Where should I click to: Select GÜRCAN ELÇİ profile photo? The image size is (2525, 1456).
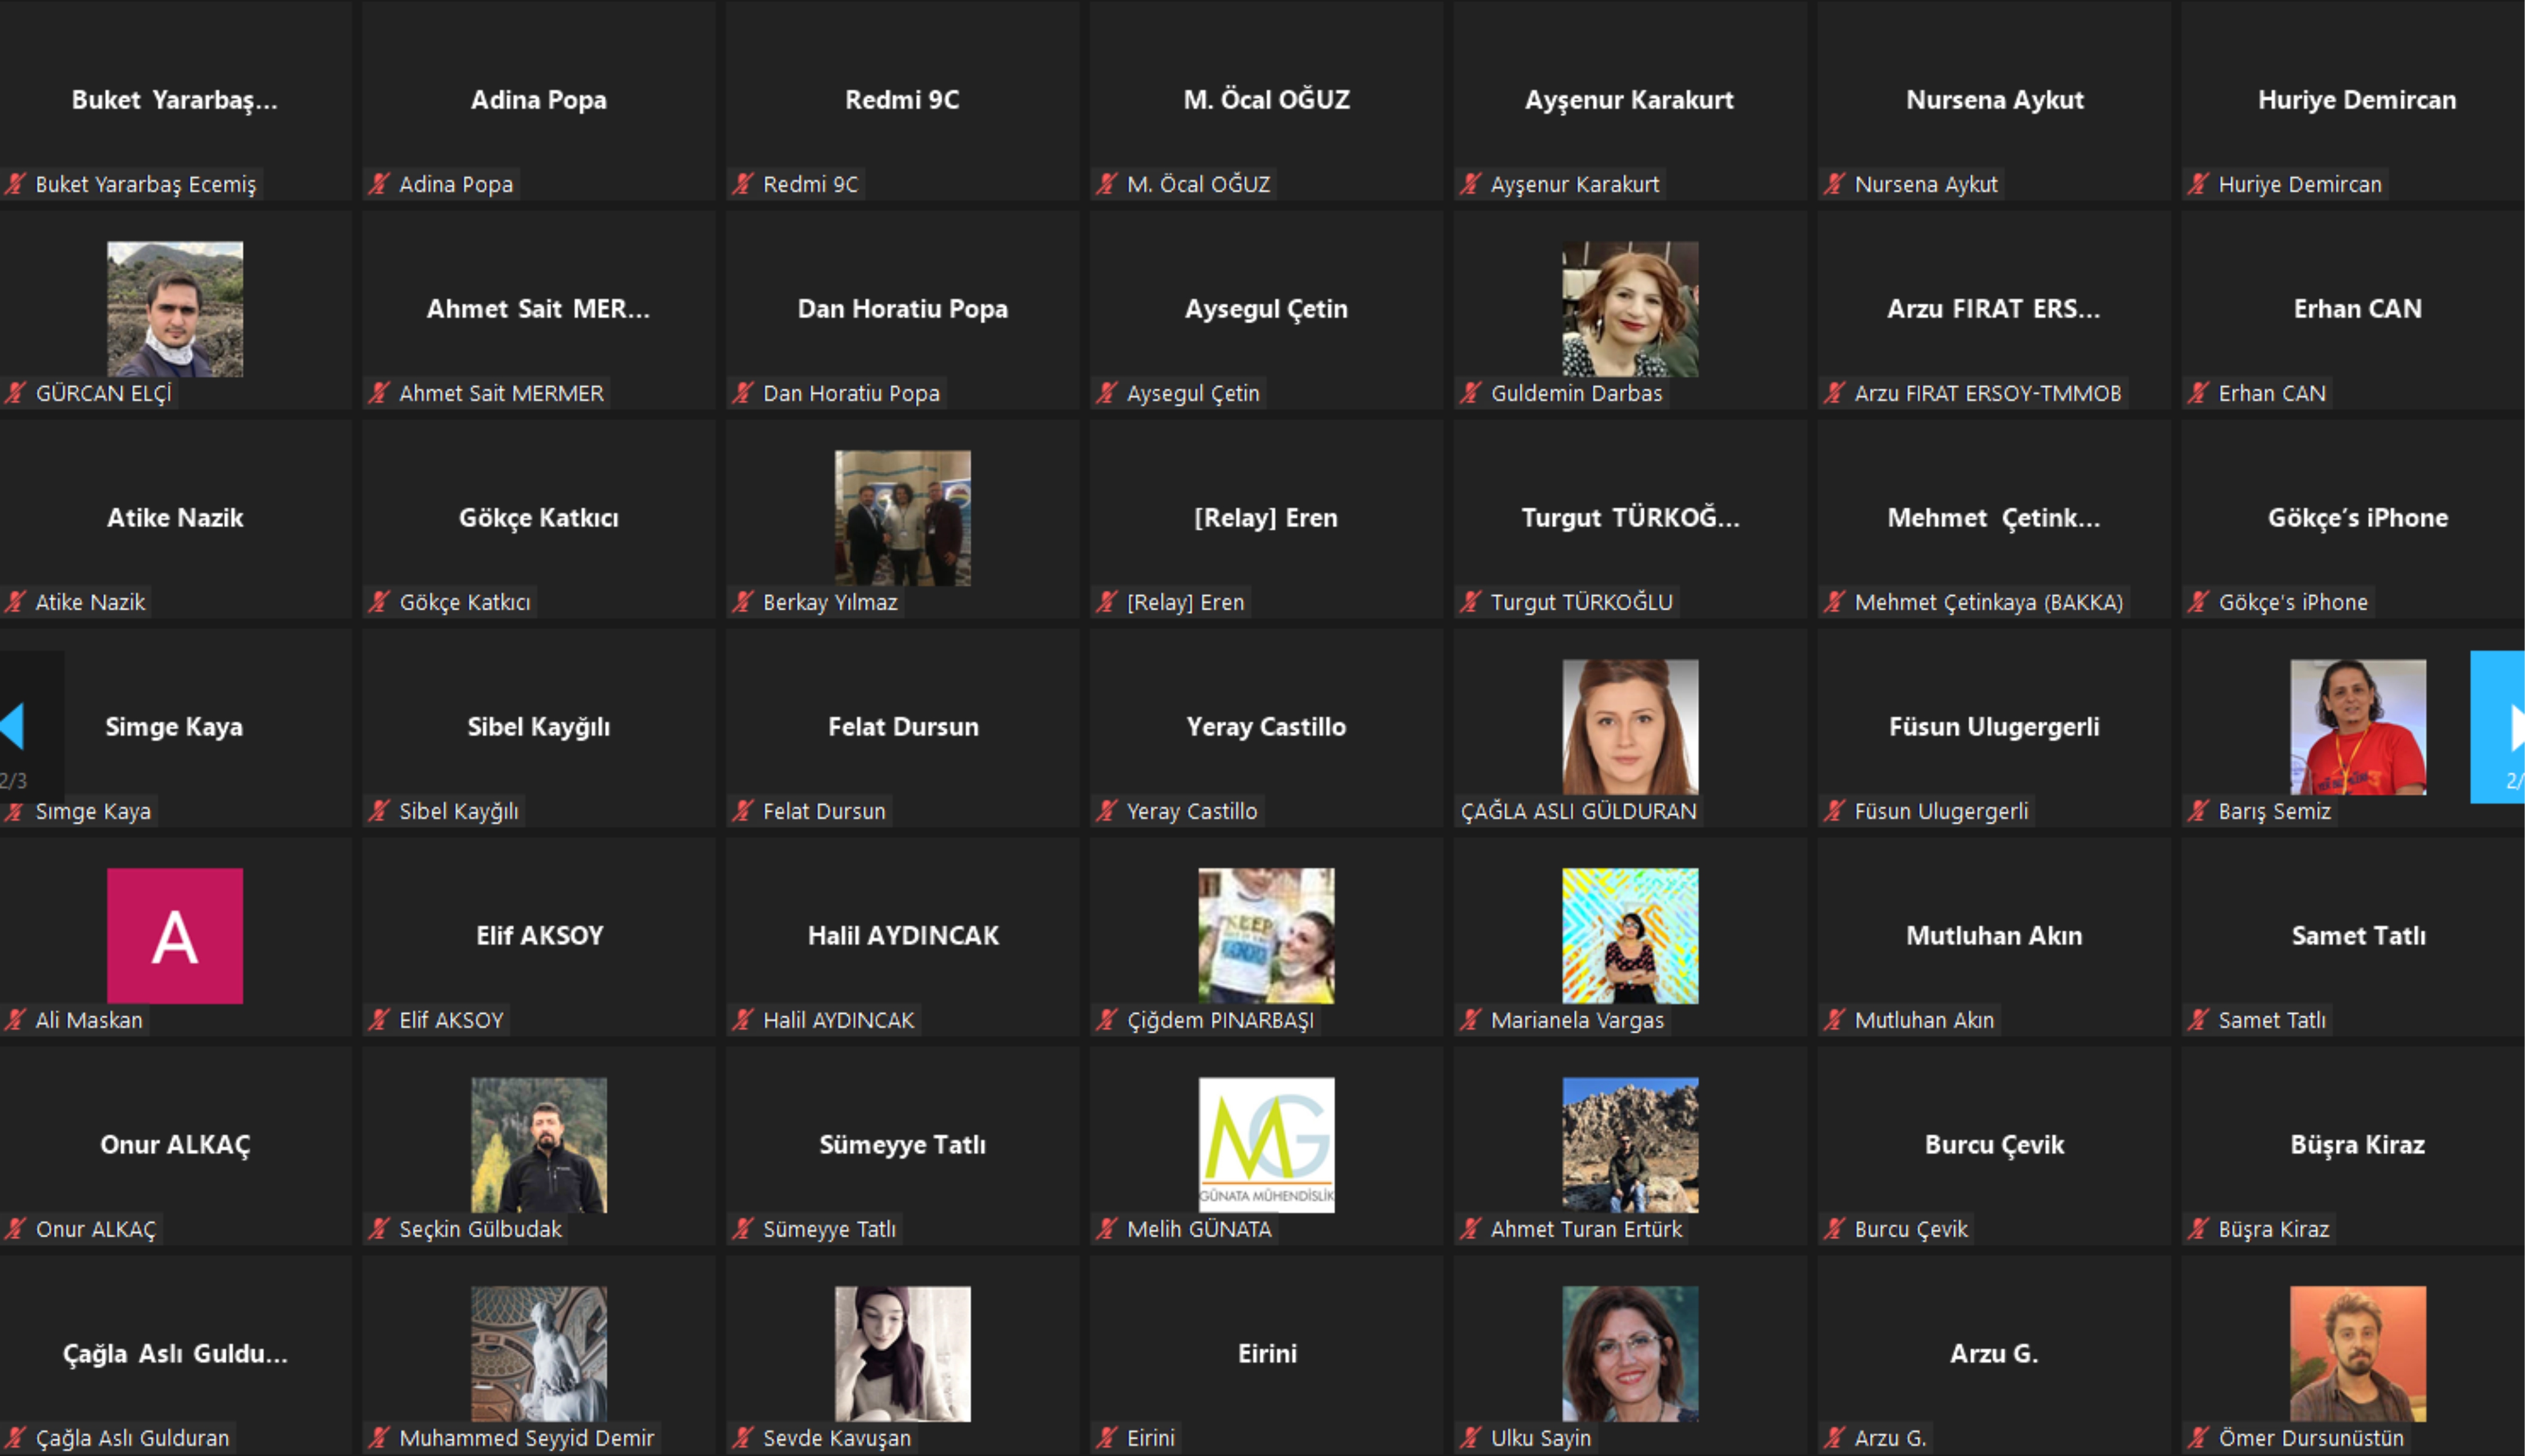[175, 309]
